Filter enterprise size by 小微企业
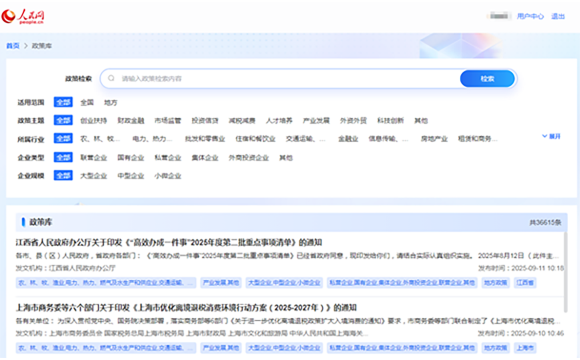580x360 pixels. point(168,176)
